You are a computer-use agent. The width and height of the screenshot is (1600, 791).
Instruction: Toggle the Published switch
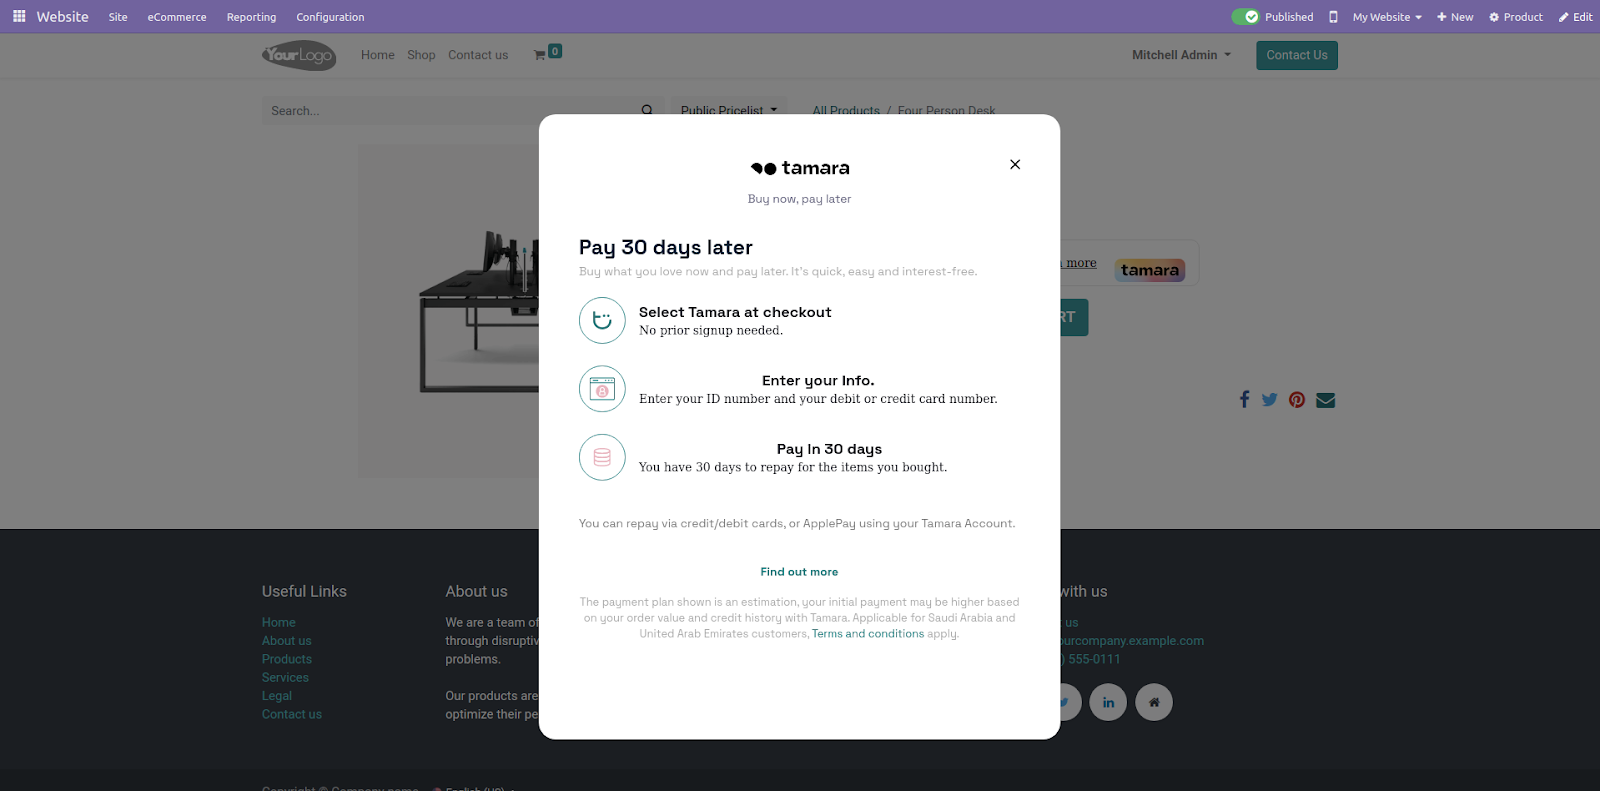click(1245, 17)
